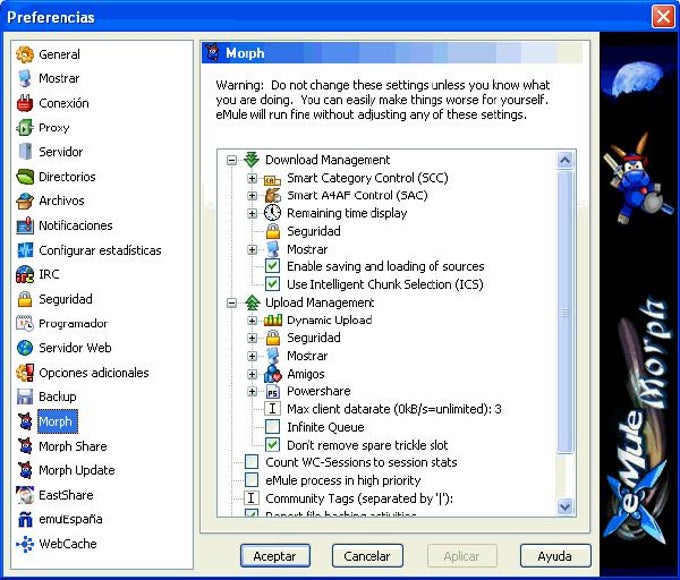Screen dimensions: 680x580
Task: Uncheck Enable saving and loading of sources
Action: point(272,266)
